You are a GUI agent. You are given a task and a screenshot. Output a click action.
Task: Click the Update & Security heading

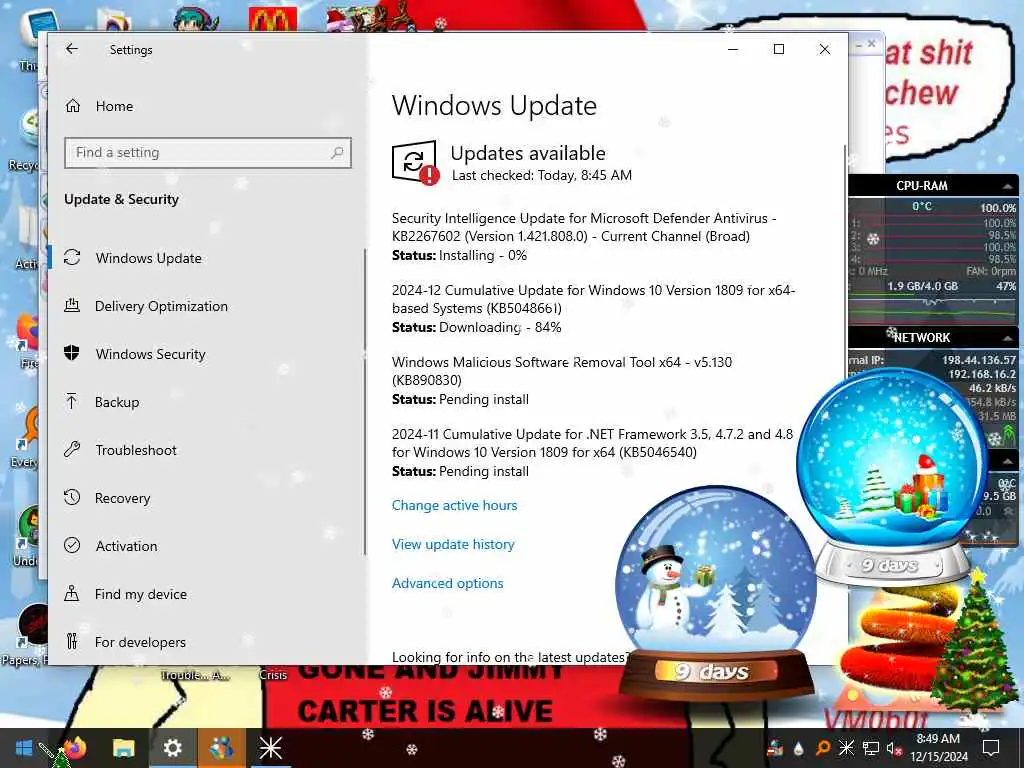(121, 199)
